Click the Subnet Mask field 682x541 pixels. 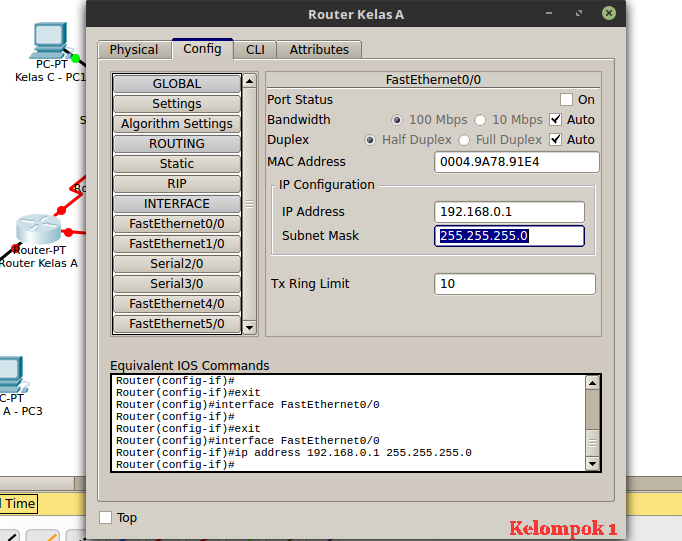509,236
